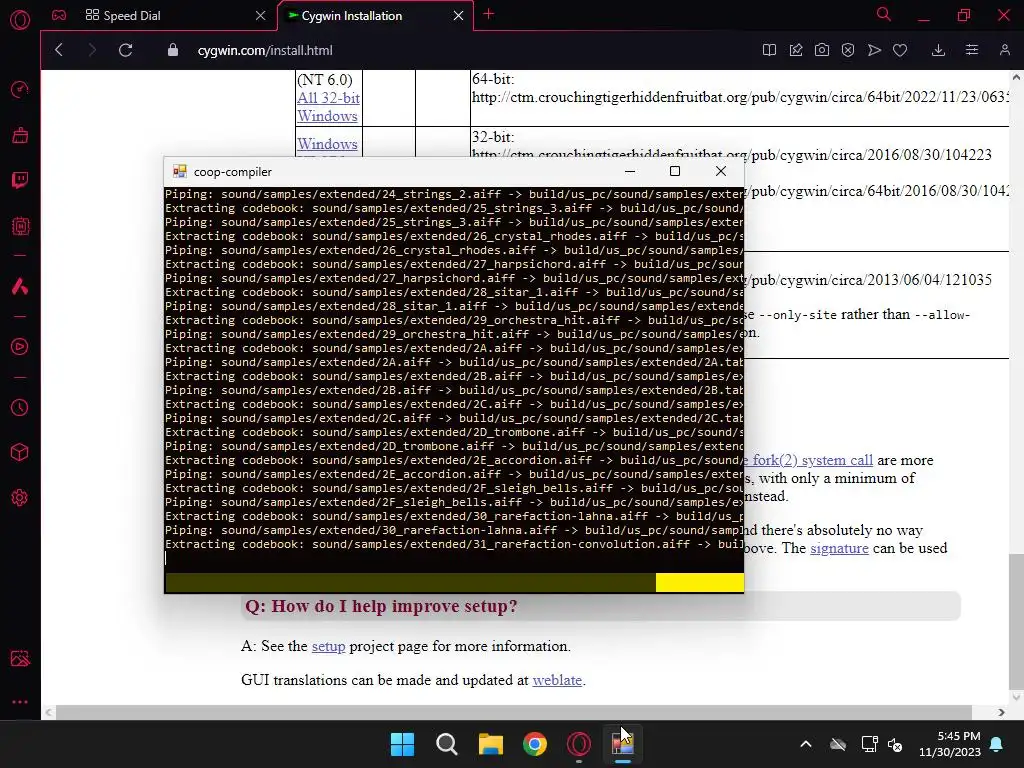Screen dimensions: 1024x768
Task: Select the console line 'Extracting codebook' for 31_rarefaction-convolution.aiff
Action: click(454, 545)
